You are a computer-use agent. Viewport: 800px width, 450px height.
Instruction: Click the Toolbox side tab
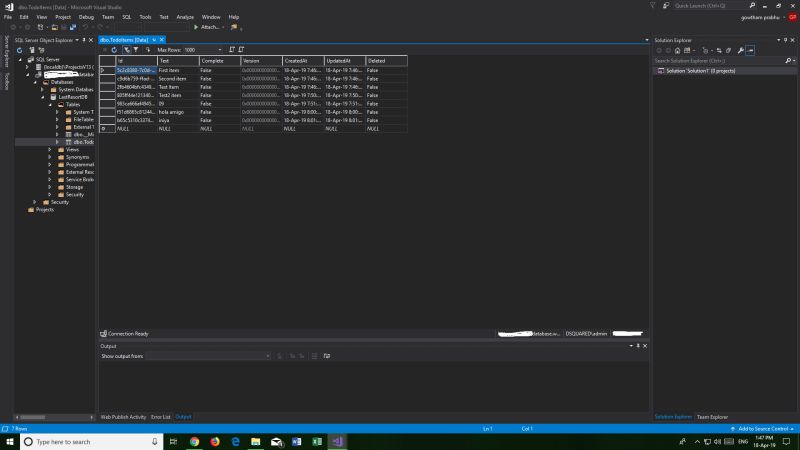7,81
